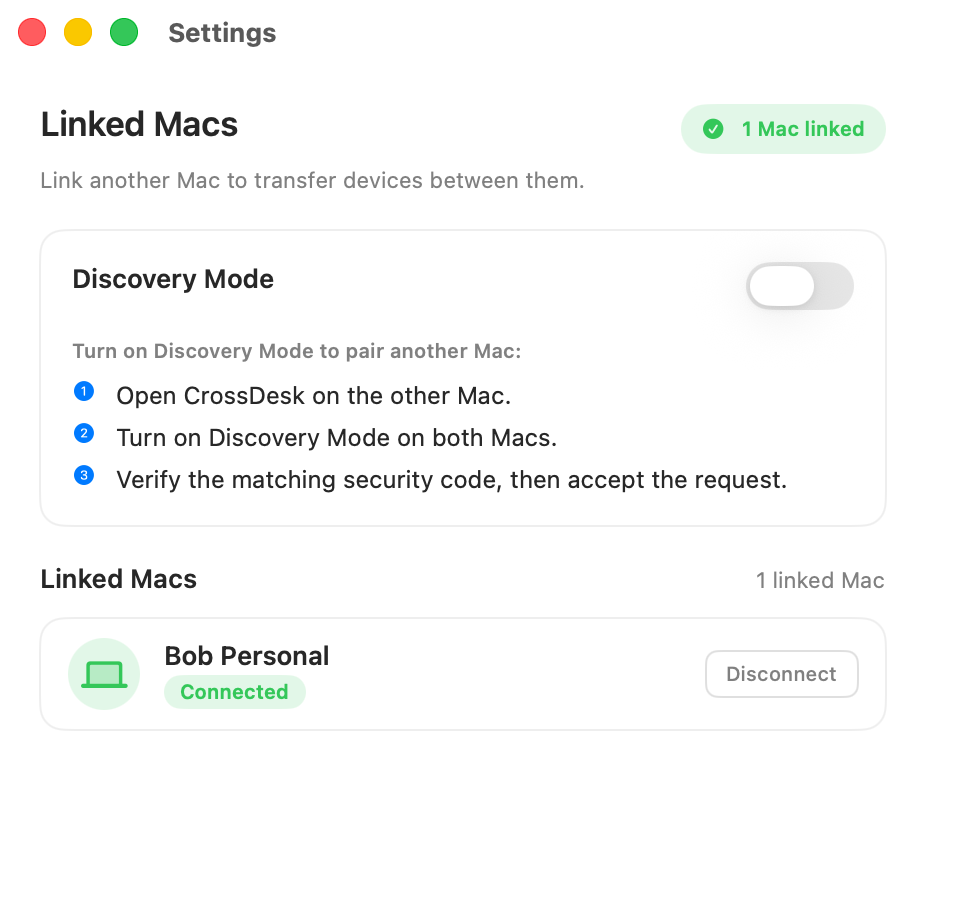Screen dimensions: 958x900
Task: Click the green checkmark status icon
Action: 713,129
